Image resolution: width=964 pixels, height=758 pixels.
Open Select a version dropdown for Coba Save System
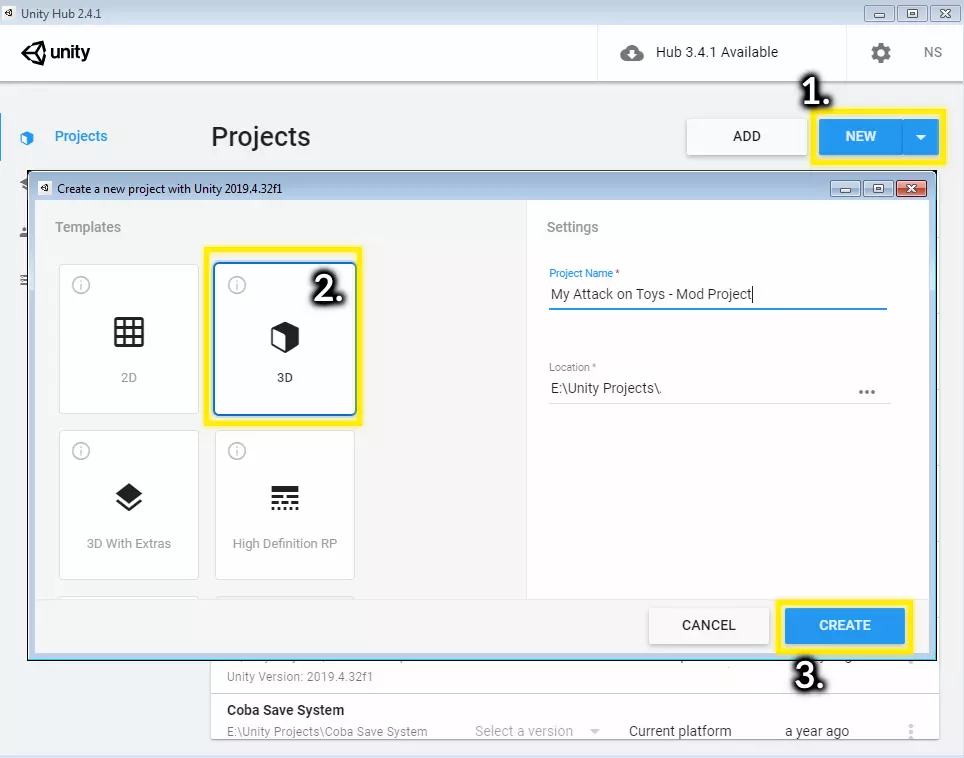pos(537,731)
